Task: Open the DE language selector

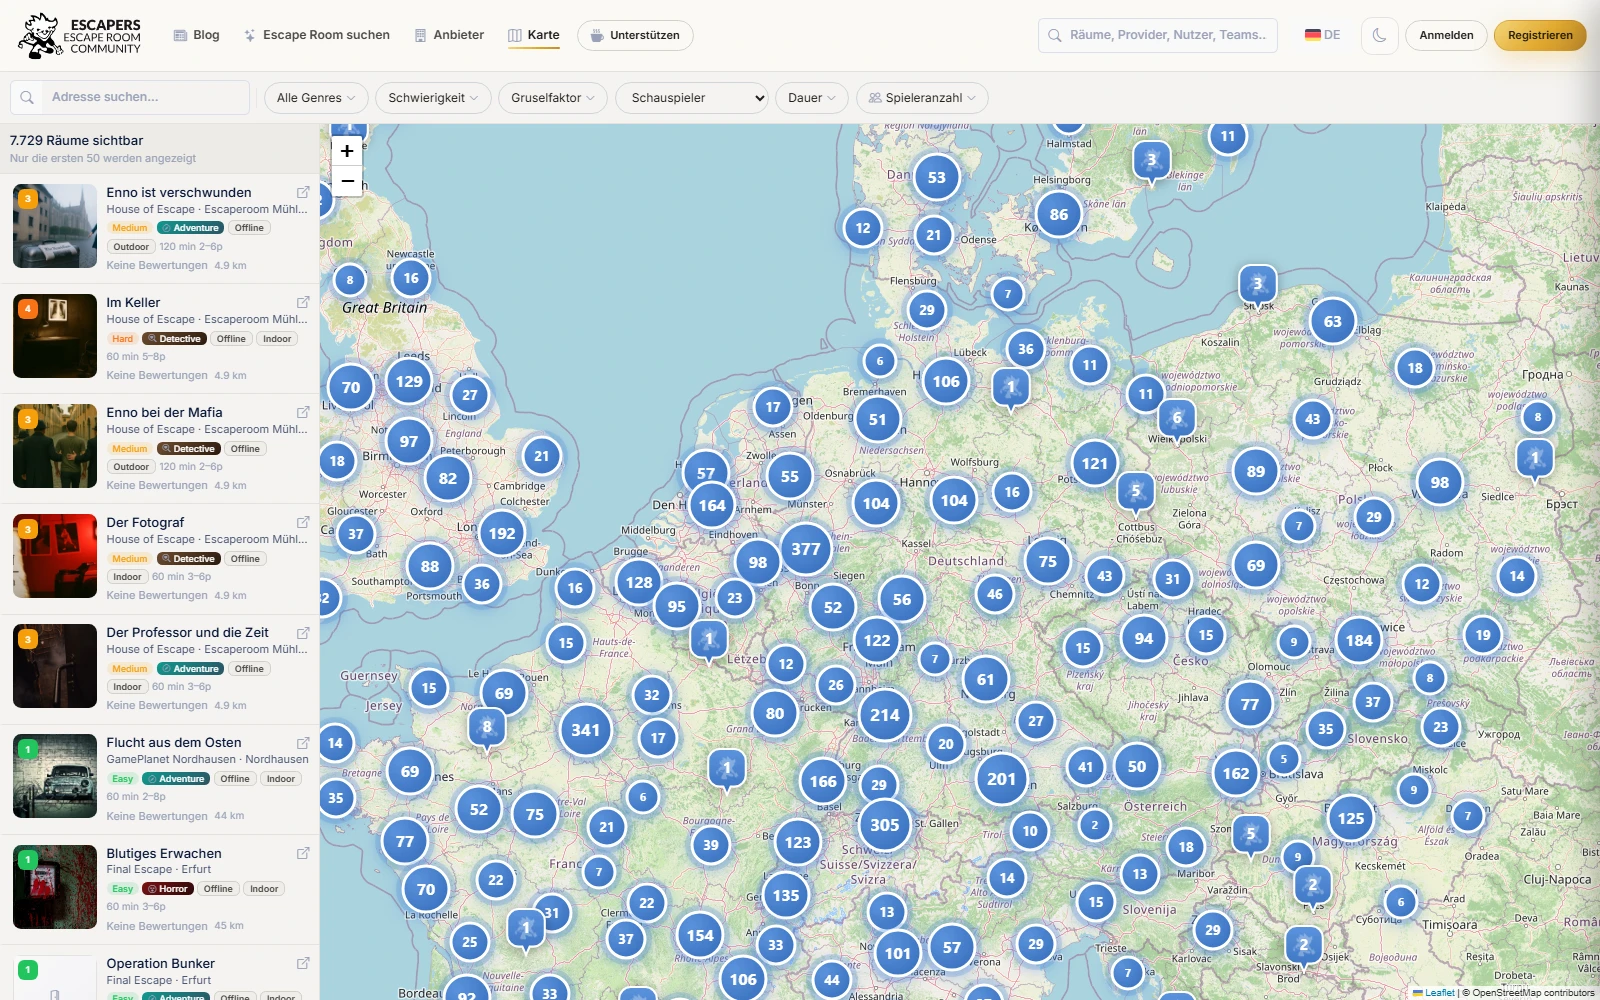Action: tap(1322, 35)
